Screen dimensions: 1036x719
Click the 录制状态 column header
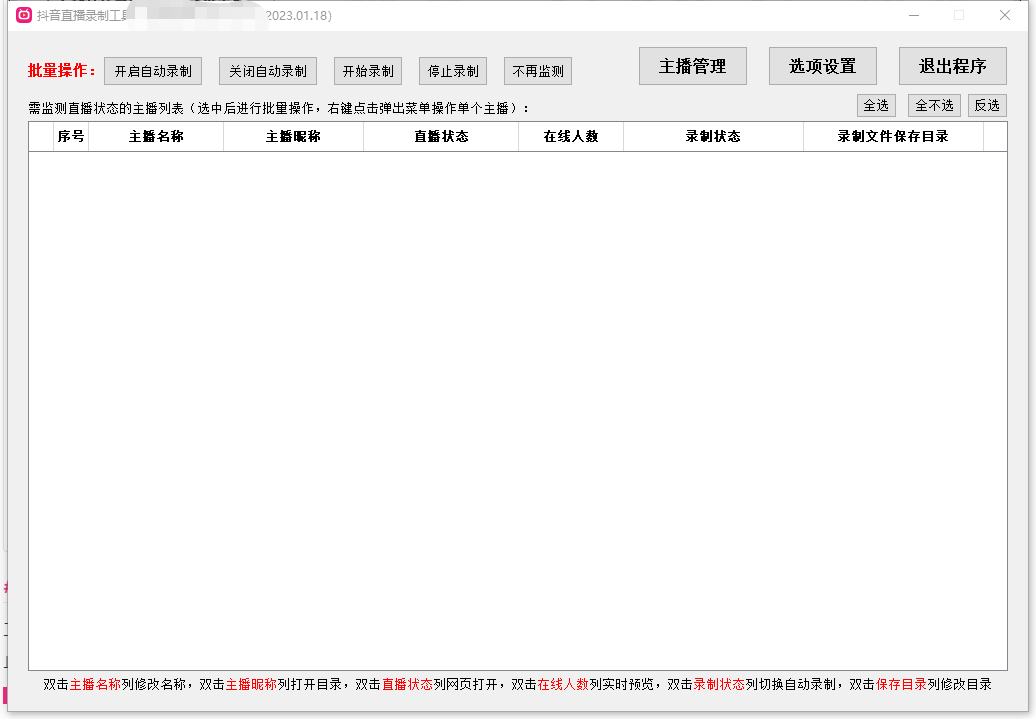point(713,136)
